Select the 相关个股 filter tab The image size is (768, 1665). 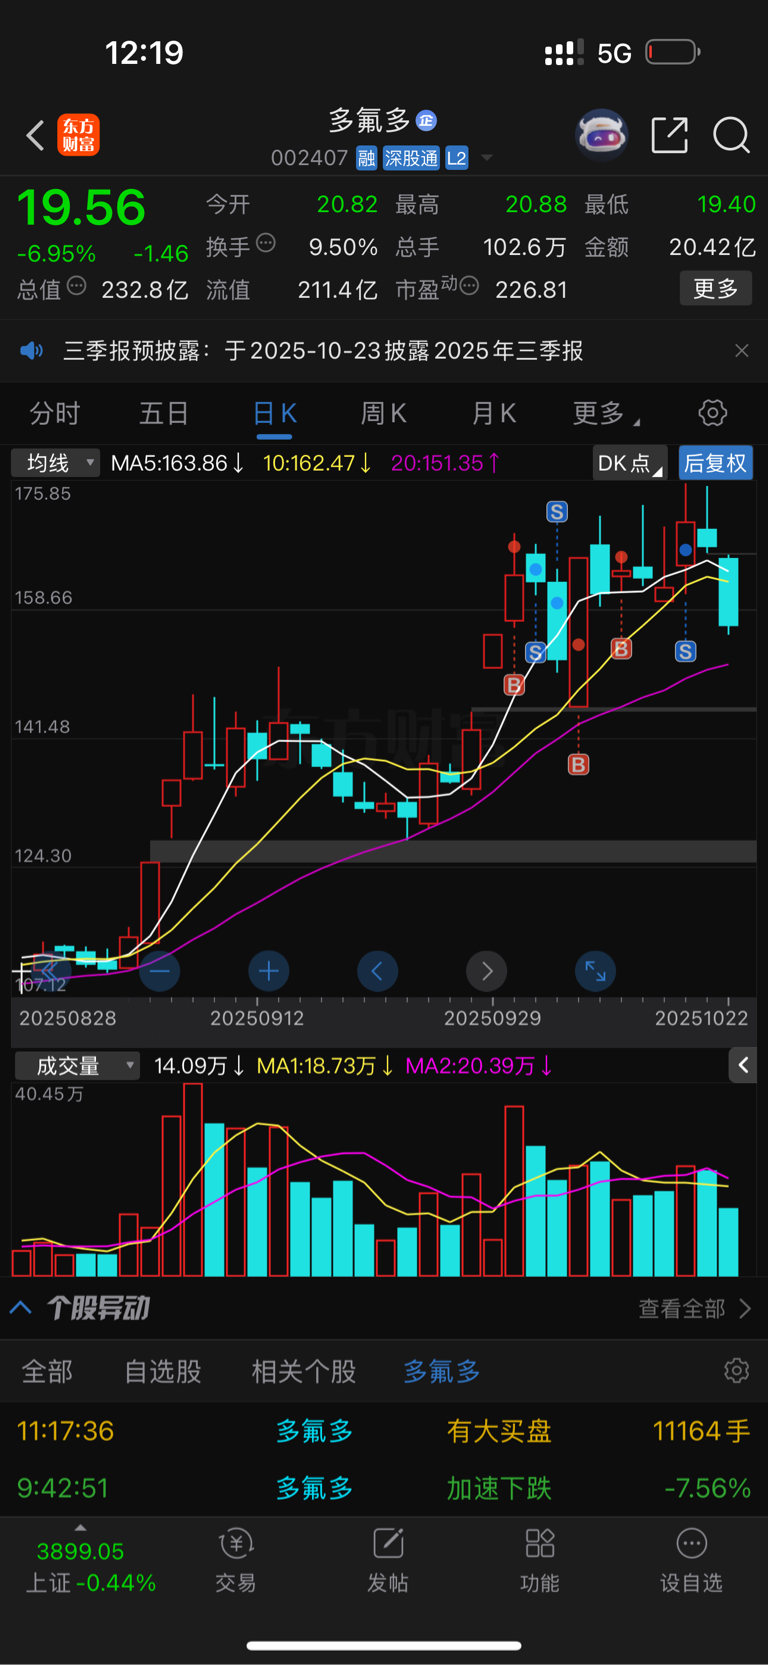coord(303,1371)
